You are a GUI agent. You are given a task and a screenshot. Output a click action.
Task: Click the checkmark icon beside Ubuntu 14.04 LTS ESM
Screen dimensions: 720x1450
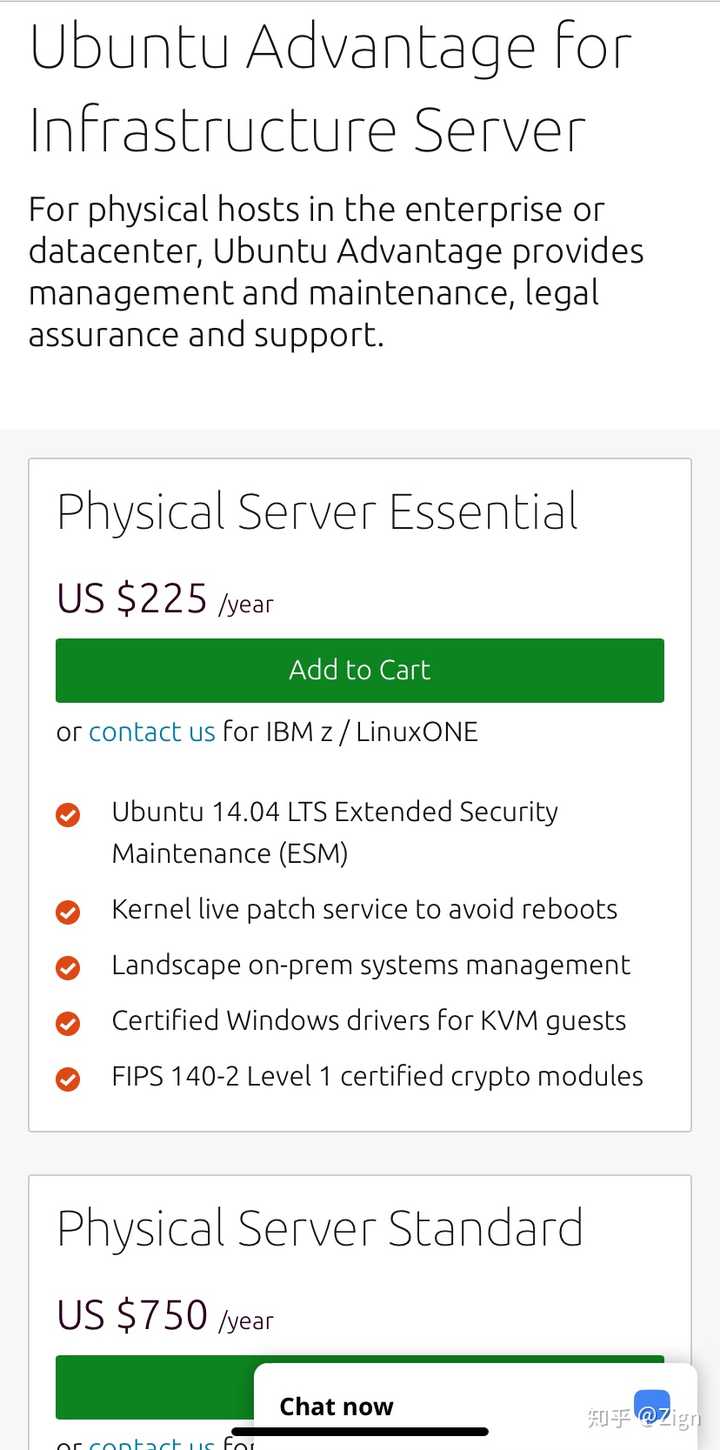68,813
